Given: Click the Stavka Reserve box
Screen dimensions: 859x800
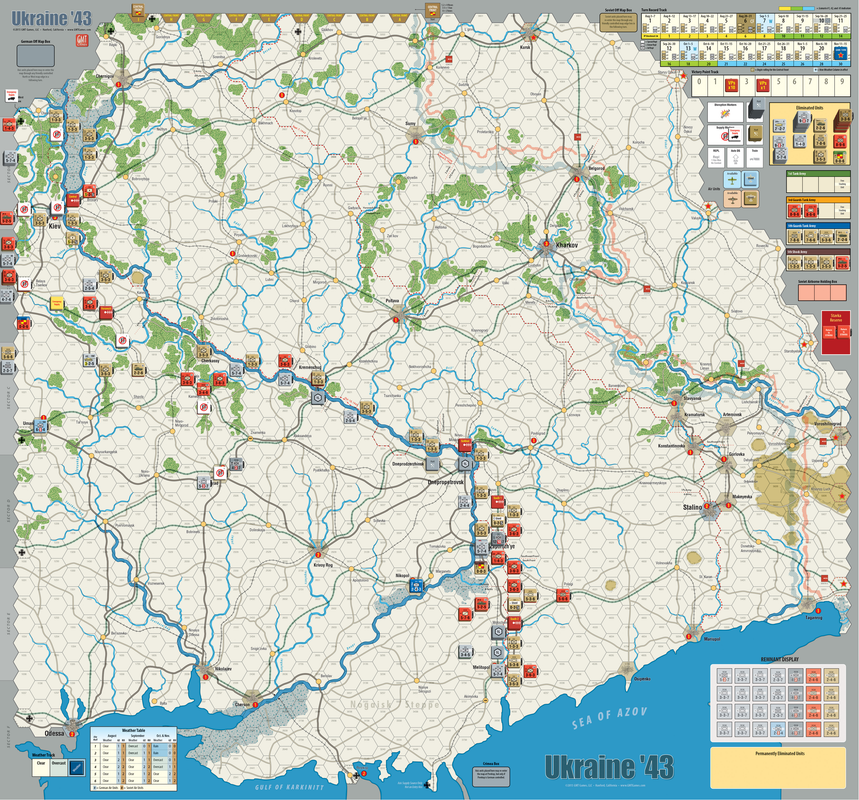Looking at the screenshot, I should coord(836,332).
